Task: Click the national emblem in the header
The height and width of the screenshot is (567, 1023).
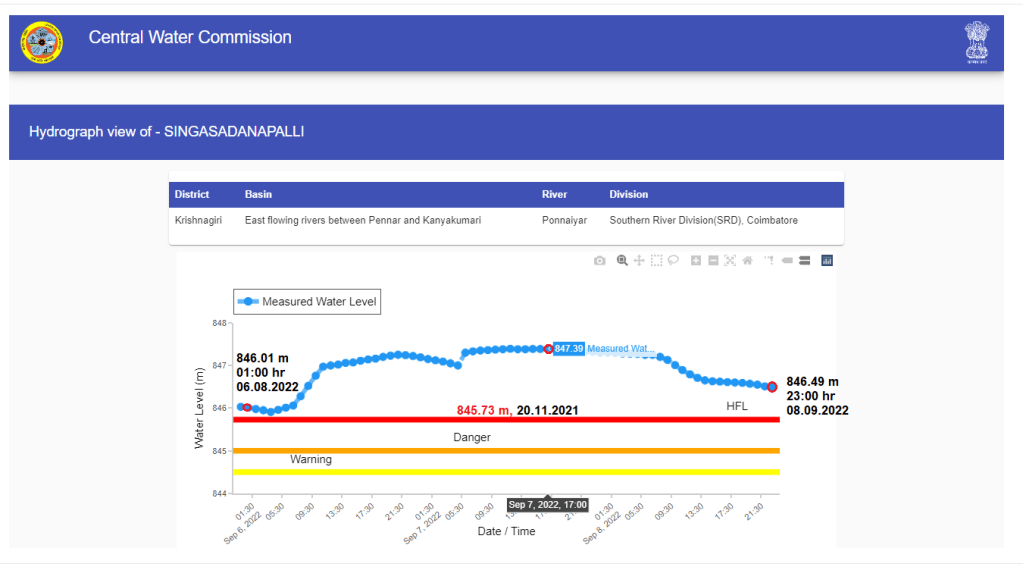Action: click(977, 42)
